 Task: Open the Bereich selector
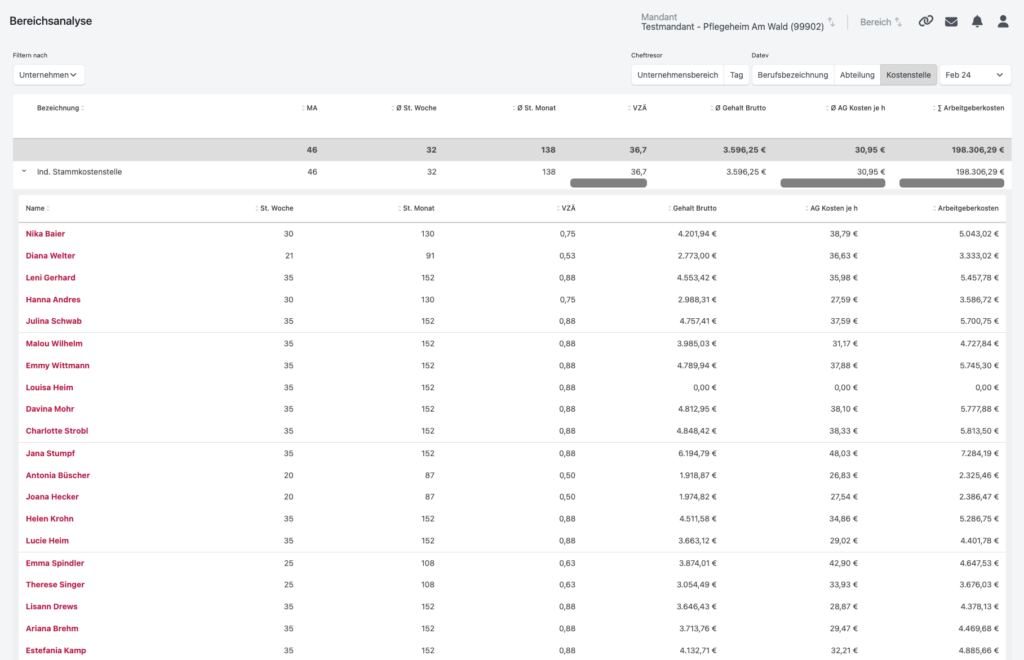[x=880, y=22]
